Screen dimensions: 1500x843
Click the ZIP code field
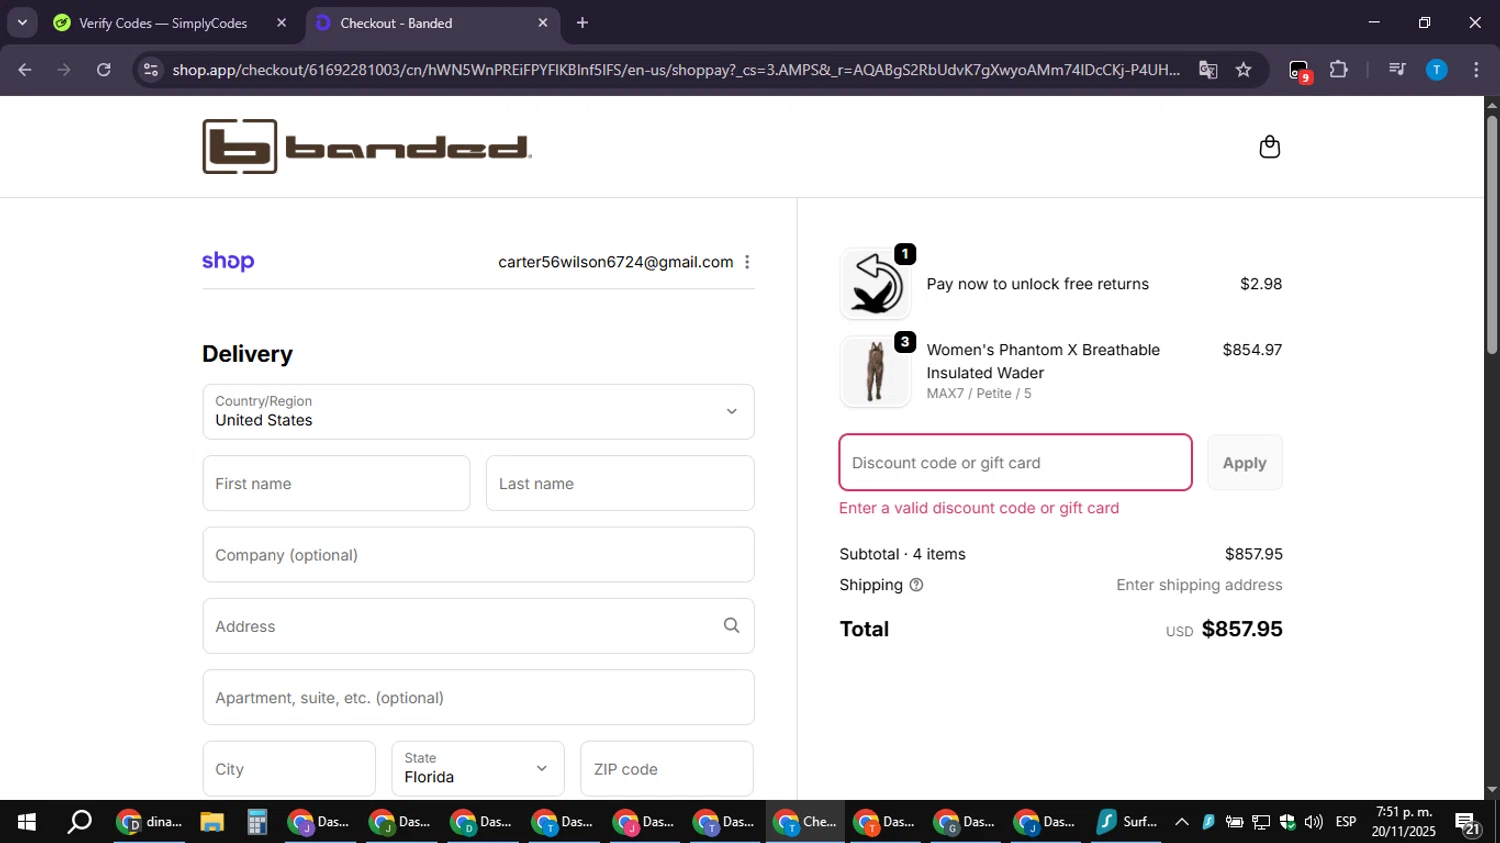click(667, 768)
